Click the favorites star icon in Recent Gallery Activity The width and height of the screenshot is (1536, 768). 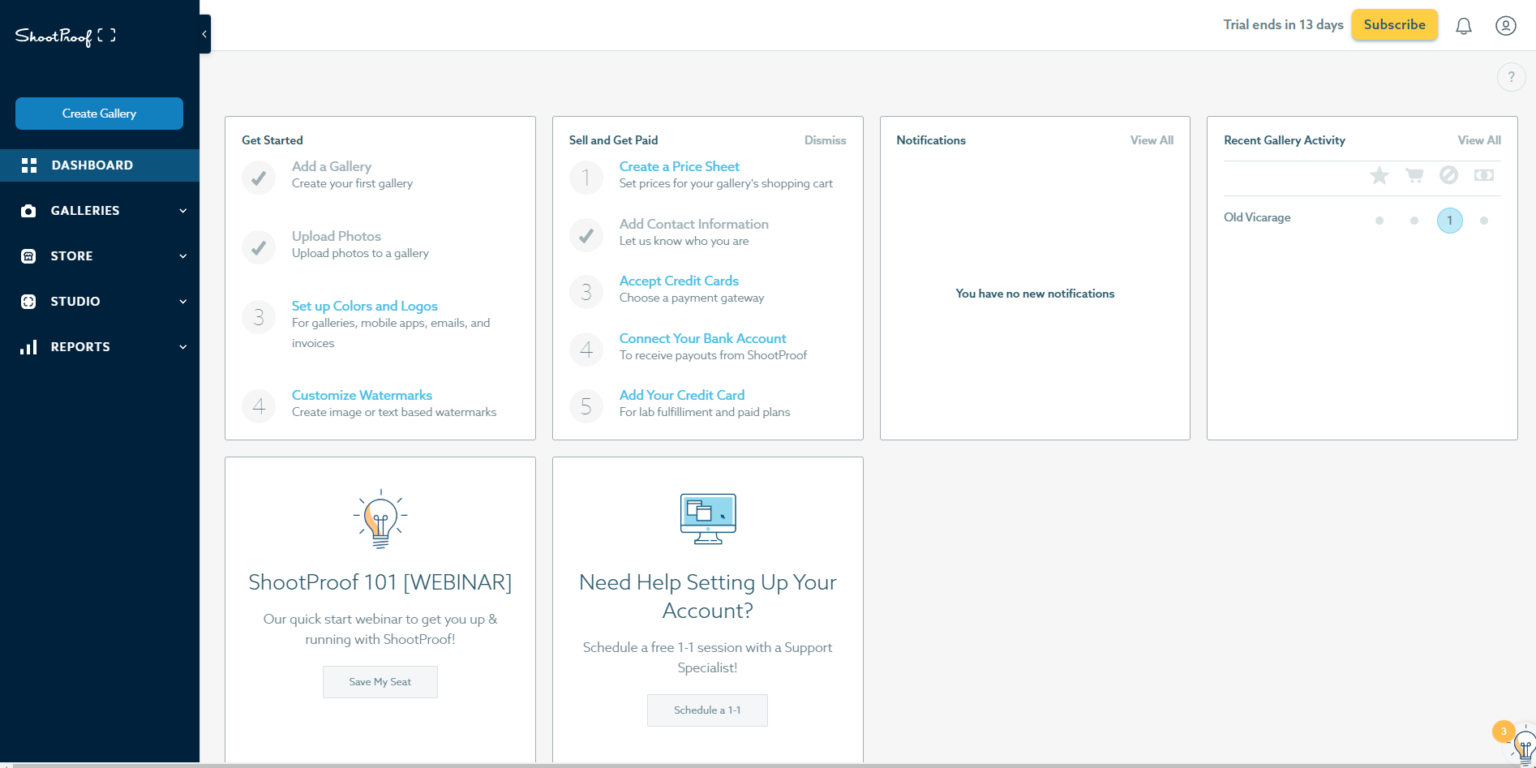[x=1379, y=176]
